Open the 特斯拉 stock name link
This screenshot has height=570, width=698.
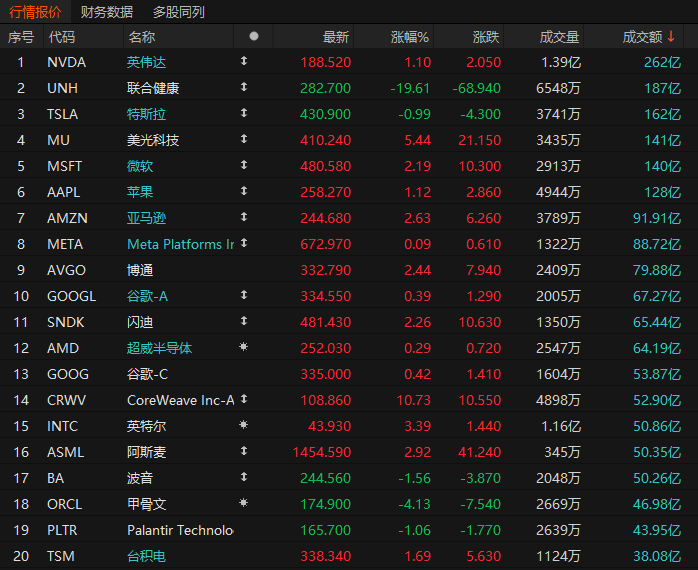pos(146,114)
